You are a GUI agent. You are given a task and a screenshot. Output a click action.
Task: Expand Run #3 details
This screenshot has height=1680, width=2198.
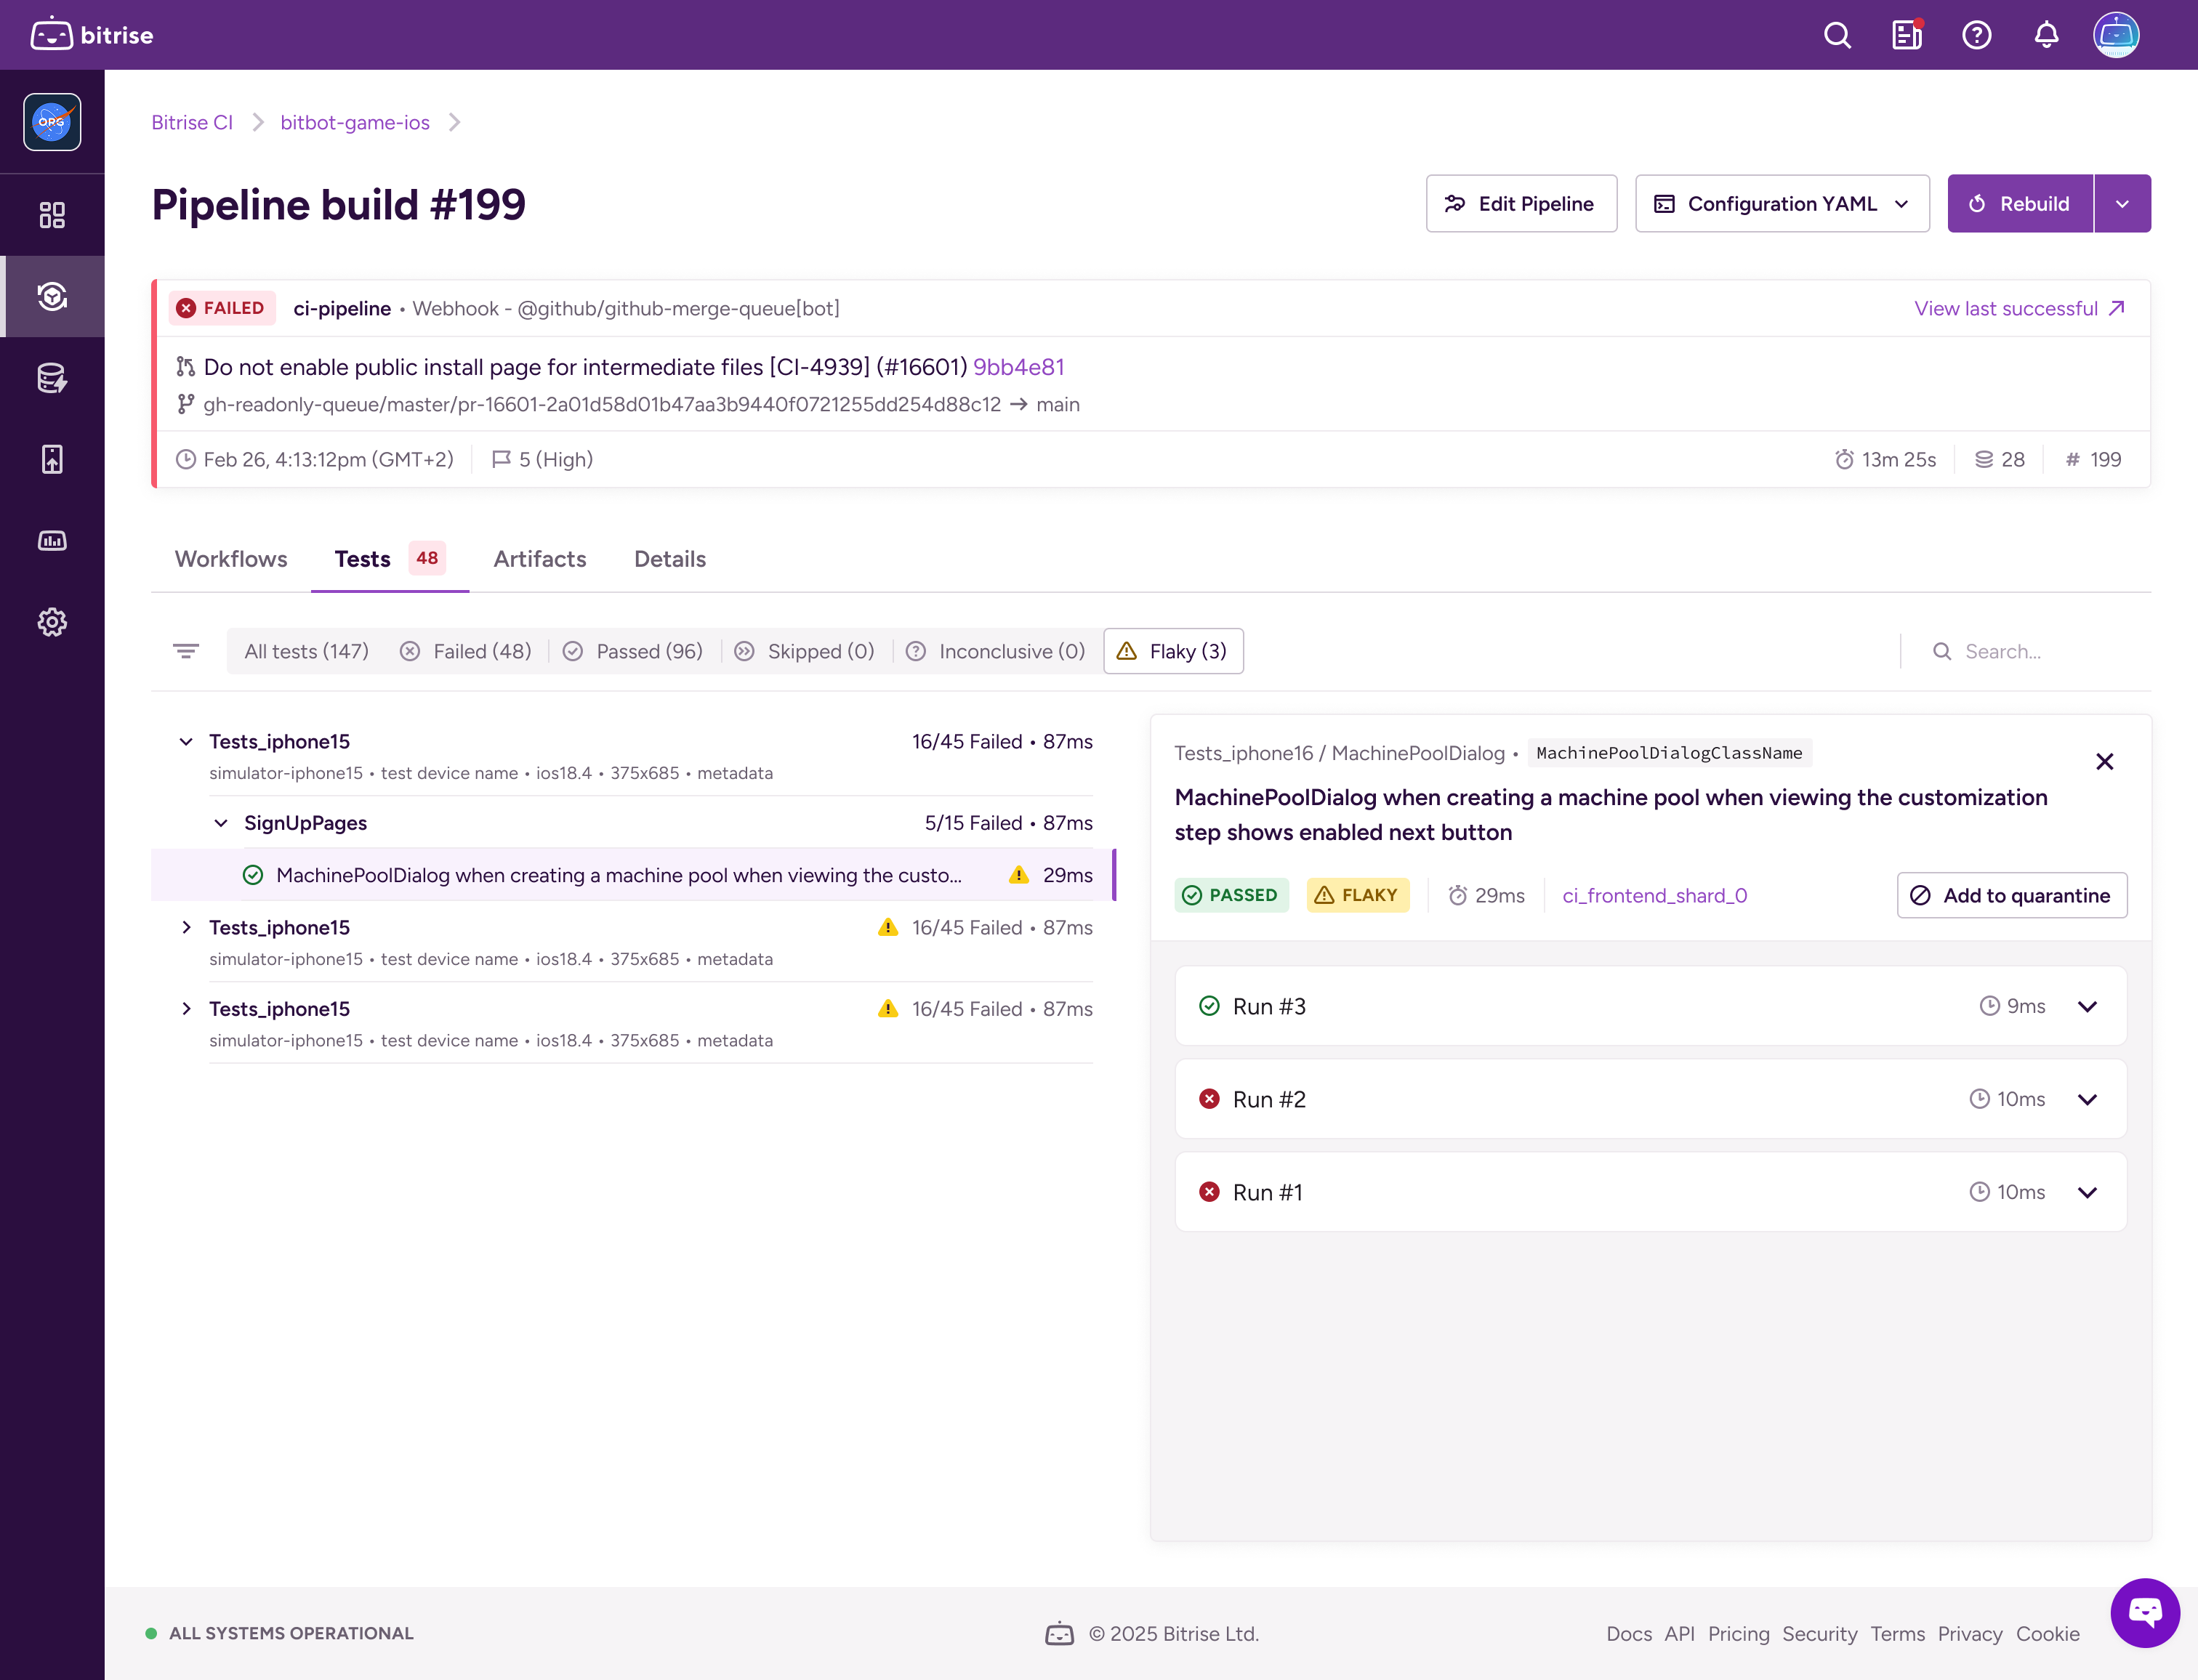[2087, 1006]
